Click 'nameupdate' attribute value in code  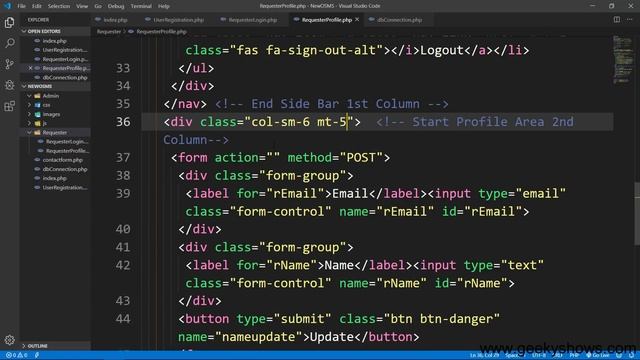tap(259, 337)
